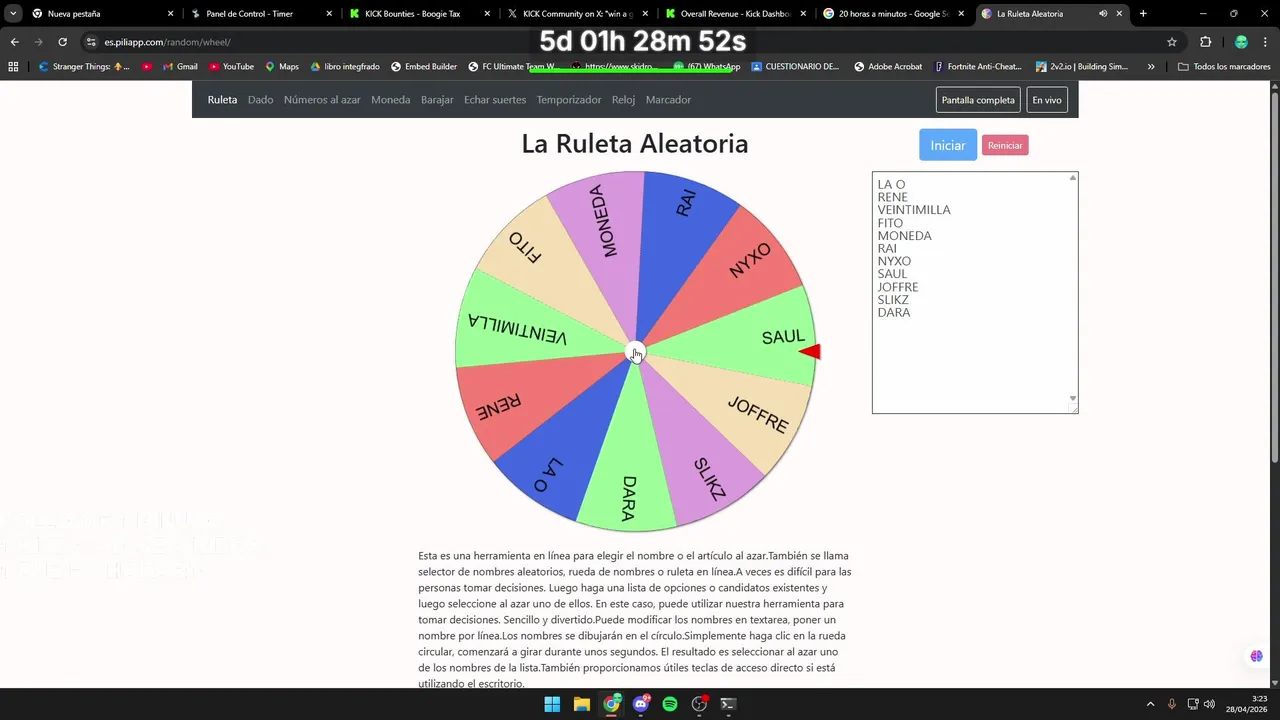Screen dimensions: 1280x720
Task: Click inside the names list textarea
Action: [x=975, y=292]
